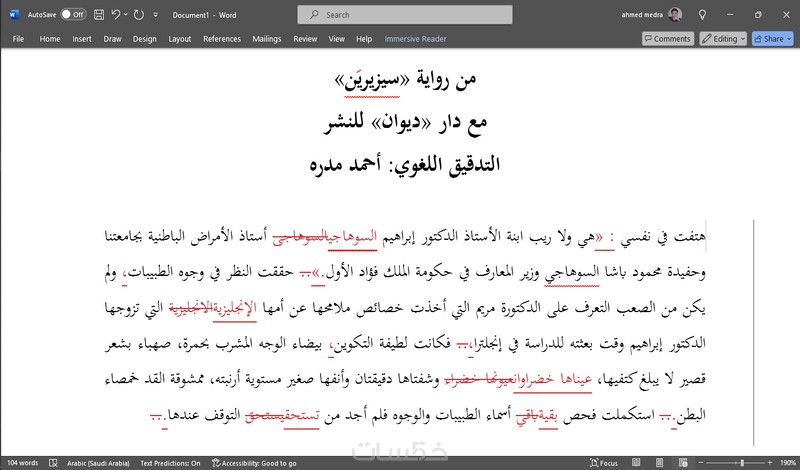Select the Draw ribbon tab

click(x=112, y=39)
